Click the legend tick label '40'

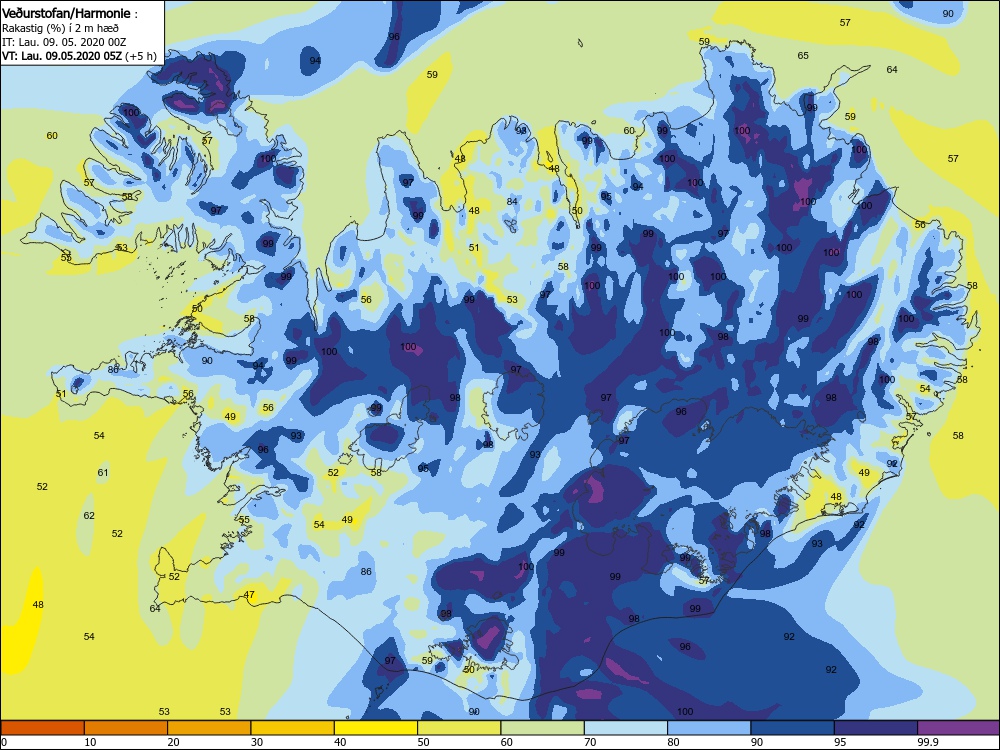(340, 742)
